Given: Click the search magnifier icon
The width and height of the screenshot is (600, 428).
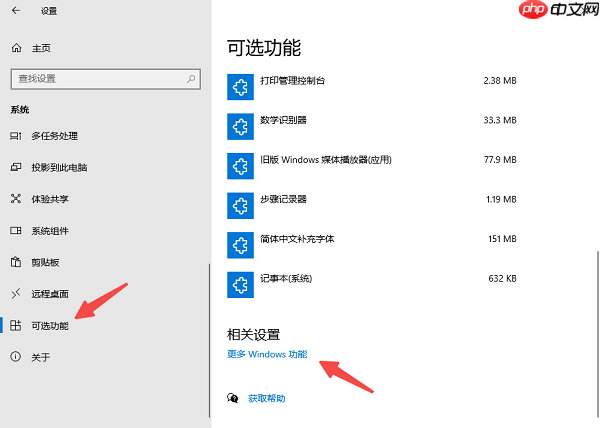Looking at the screenshot, I should pos(191,79).
